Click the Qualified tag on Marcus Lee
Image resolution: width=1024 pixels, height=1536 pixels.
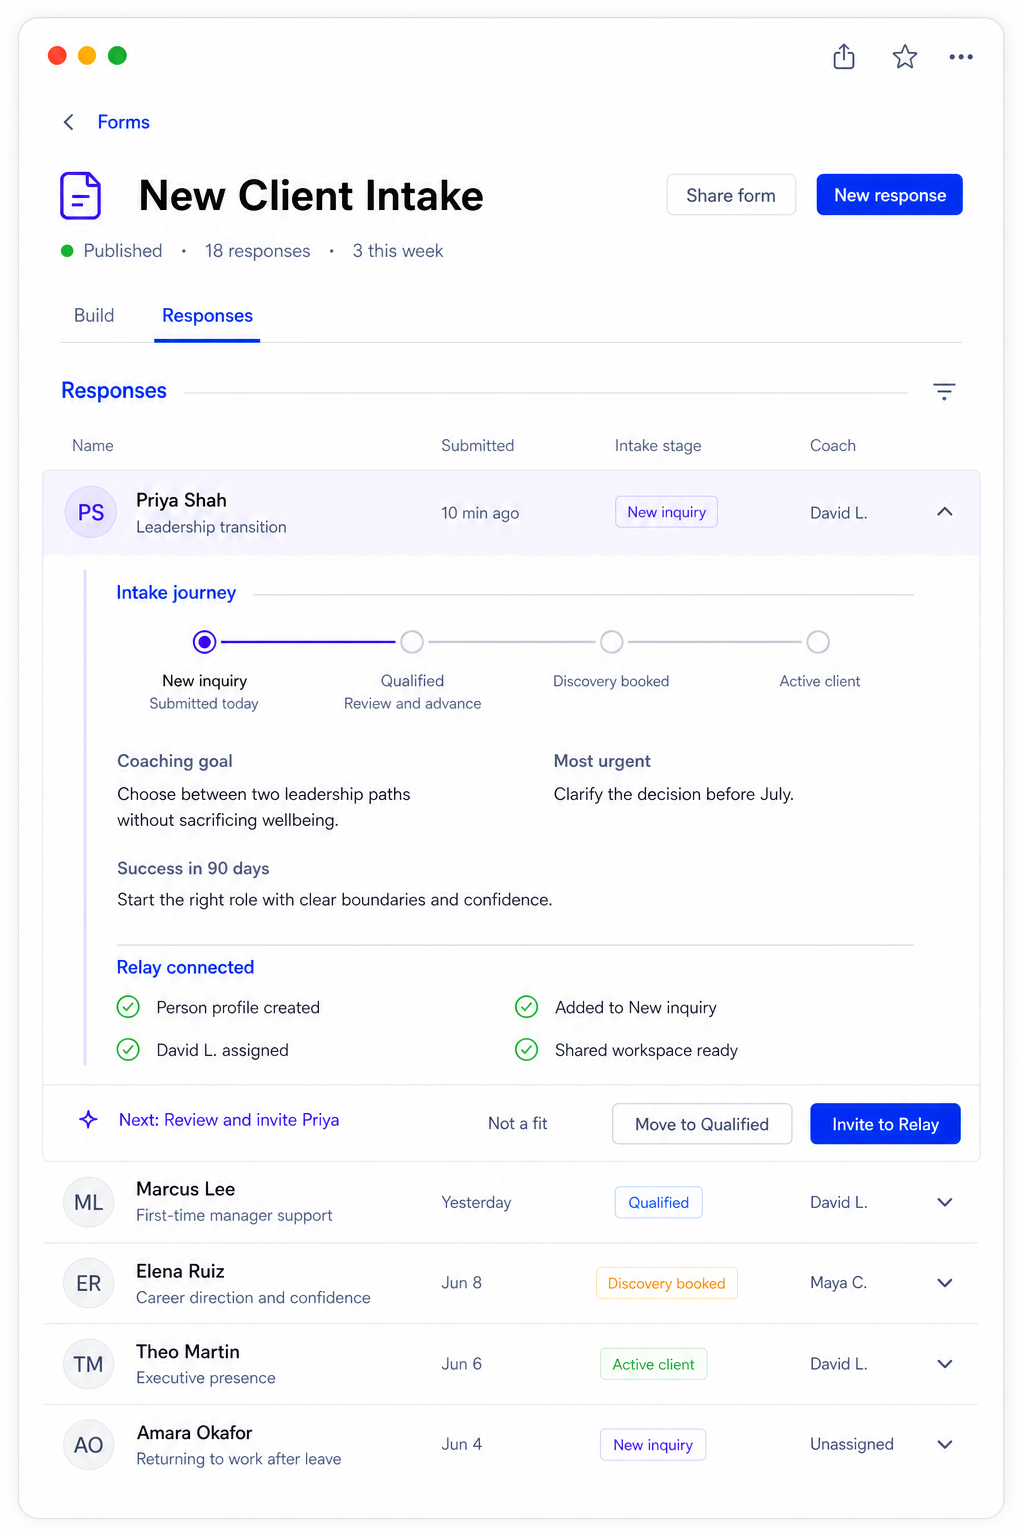(659, 1203)
